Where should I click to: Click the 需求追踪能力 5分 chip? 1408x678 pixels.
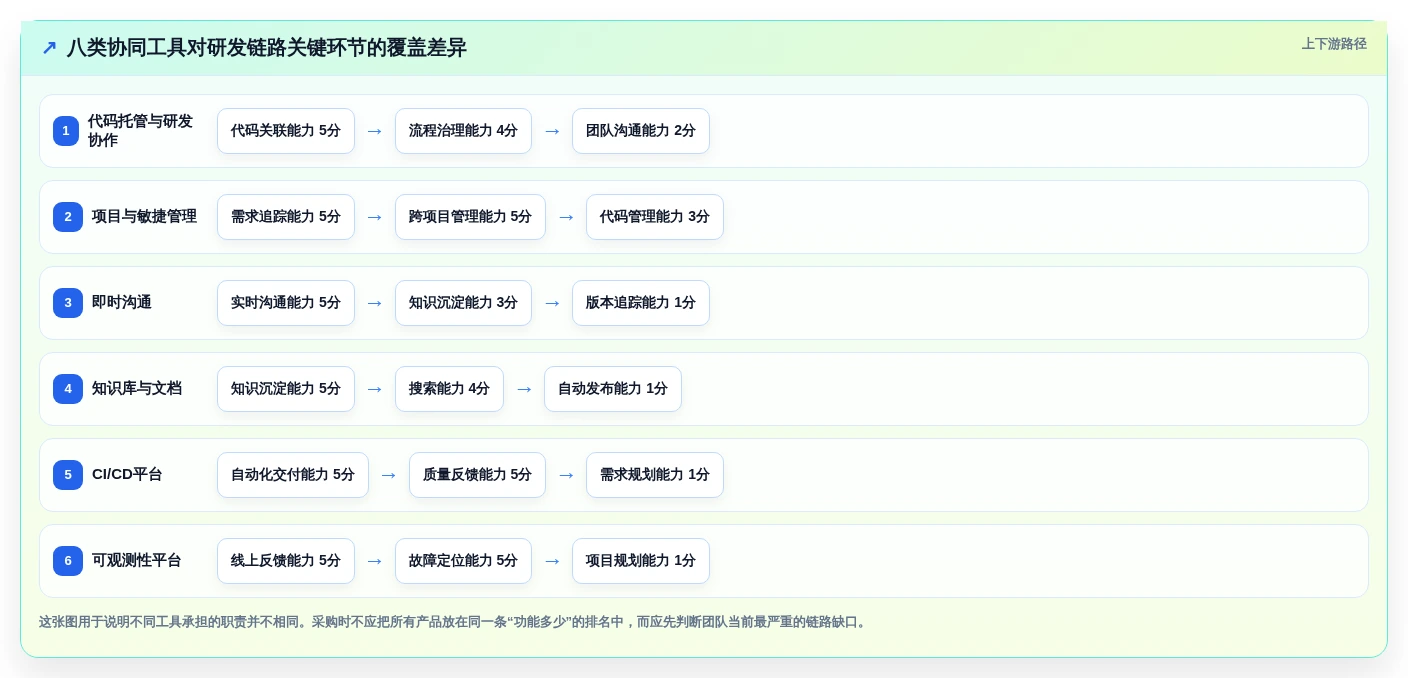[286, 217]
